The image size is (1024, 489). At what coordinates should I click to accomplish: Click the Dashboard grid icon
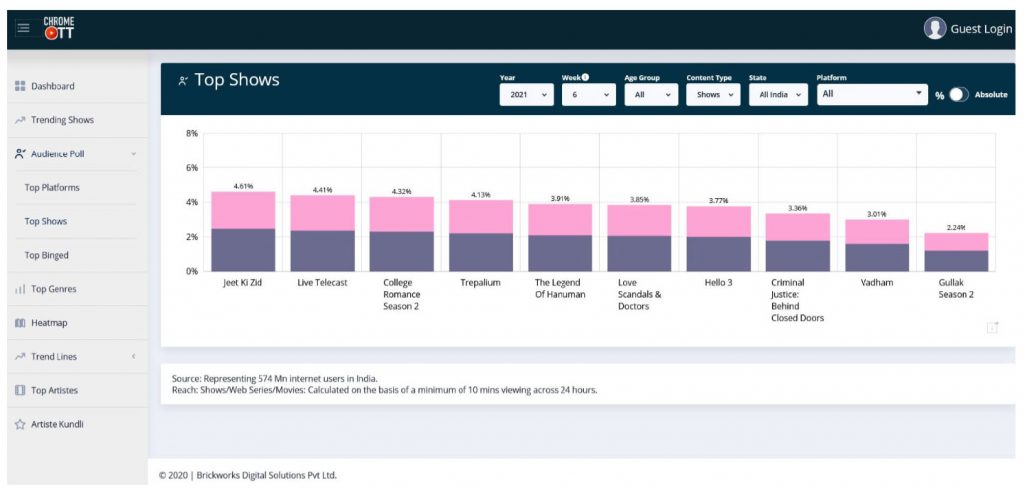(x=20, y=87)
